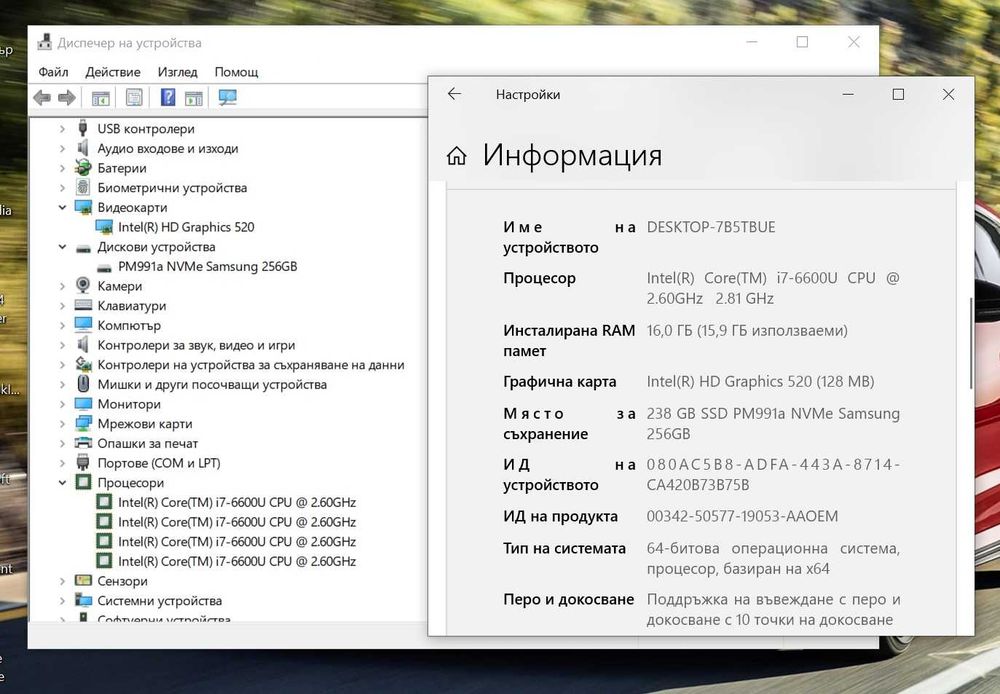Expand the USB контролери node
Viewport: 1000px width, 694px height.
[62, 129]
